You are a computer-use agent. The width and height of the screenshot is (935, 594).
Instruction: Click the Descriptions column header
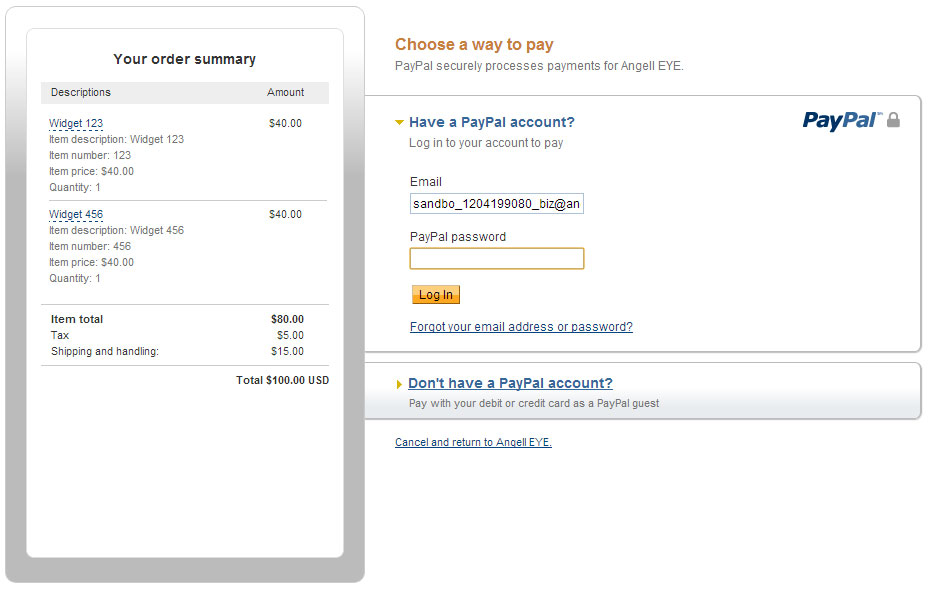[81, 92]
